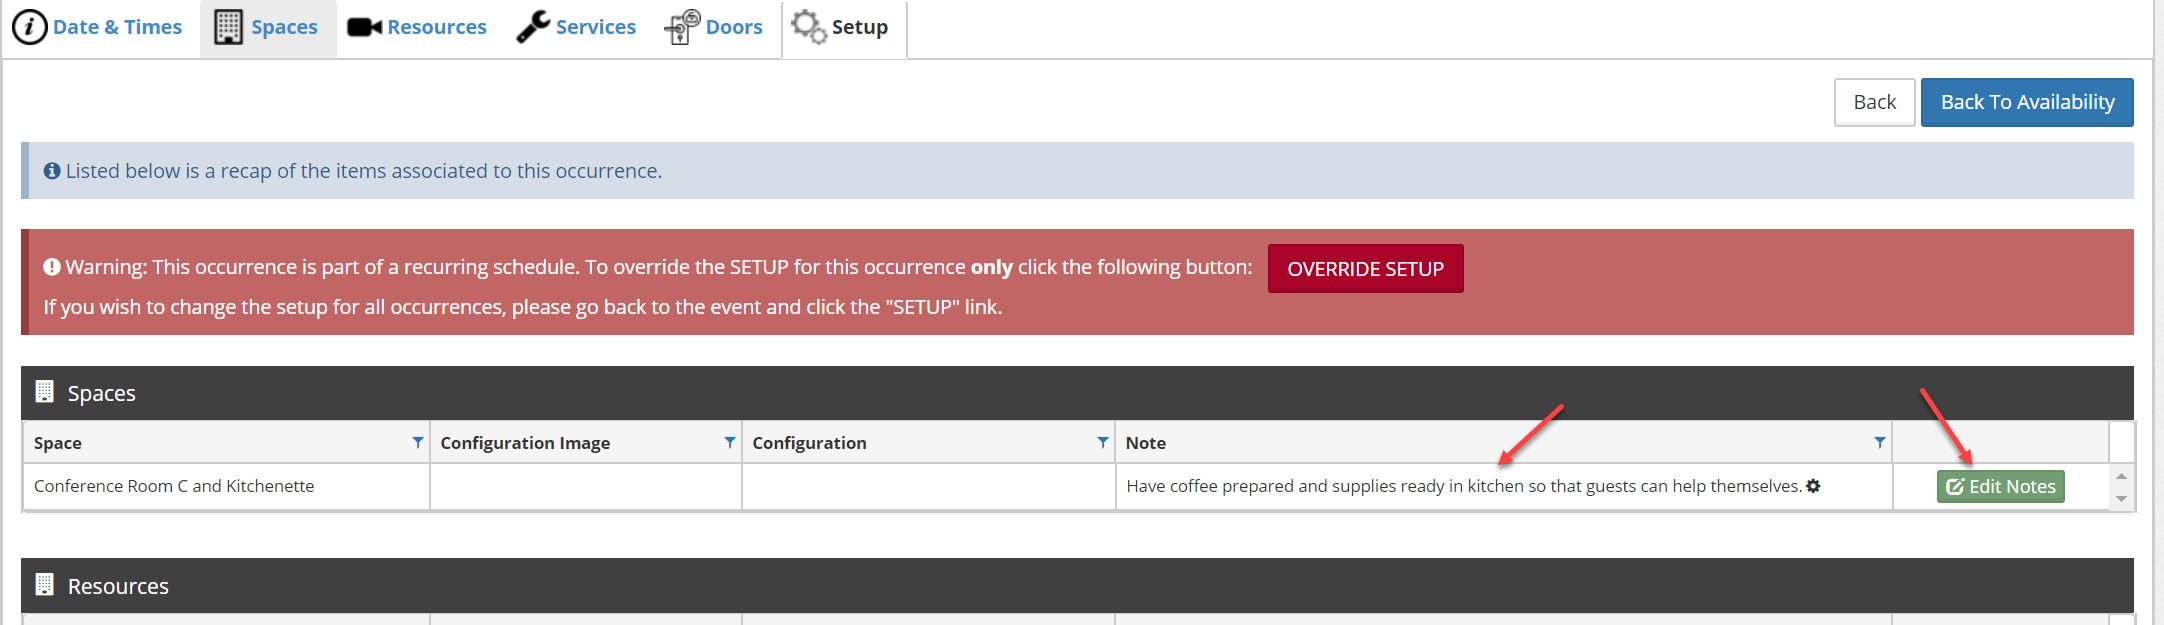The image size is (2164, 625).
Task: Open the Configuration column filter
Action: click(x=1103, y=442)
